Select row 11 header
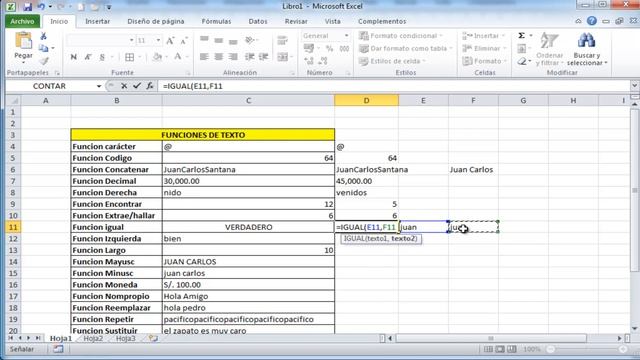 pos(13,227)
